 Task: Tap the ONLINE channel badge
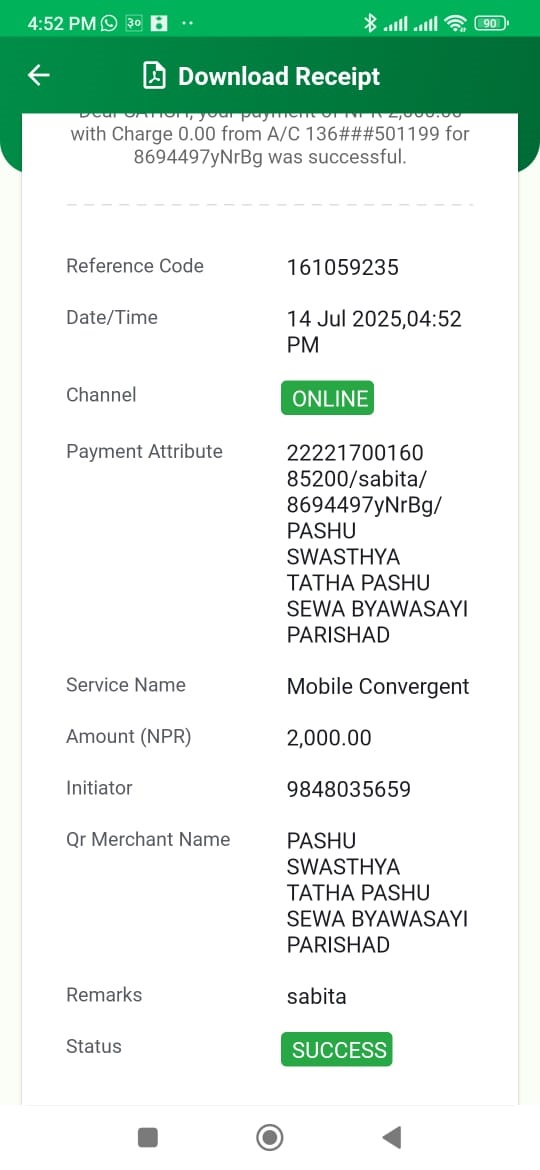coord(327,398)
